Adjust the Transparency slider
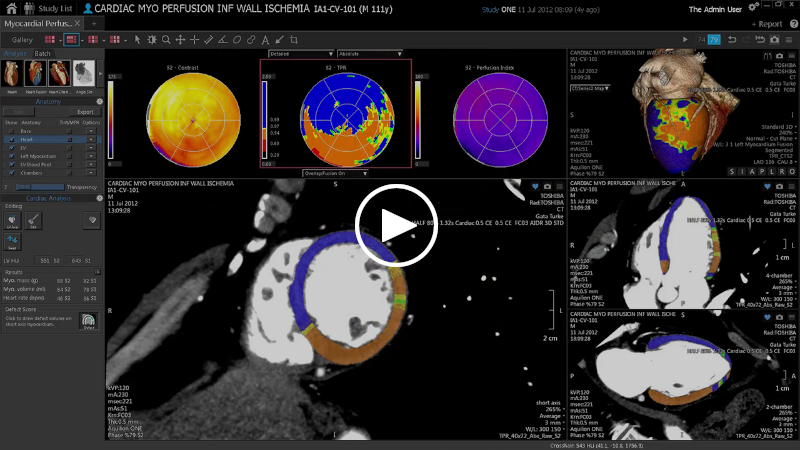This screenshot has width=800, height=450. click(x=40, y=187)
